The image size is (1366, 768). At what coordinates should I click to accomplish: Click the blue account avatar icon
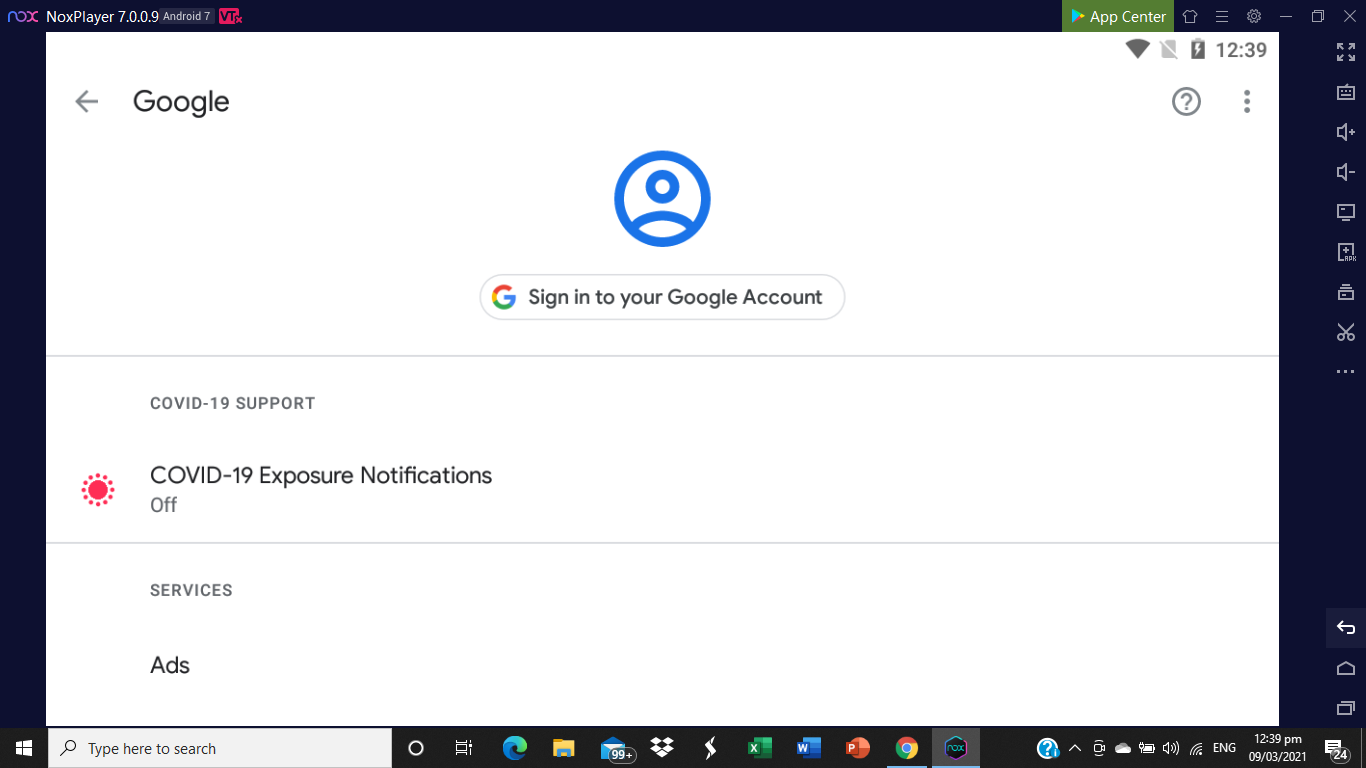pos(662,198)
